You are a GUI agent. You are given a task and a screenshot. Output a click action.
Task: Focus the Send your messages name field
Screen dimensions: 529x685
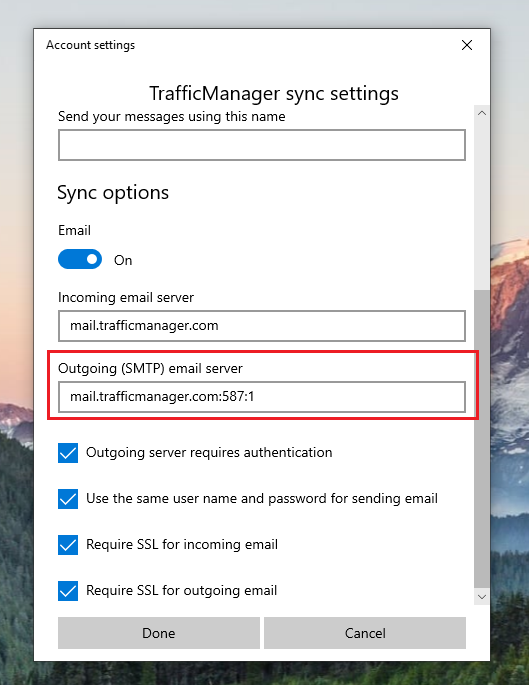(262, 145)
